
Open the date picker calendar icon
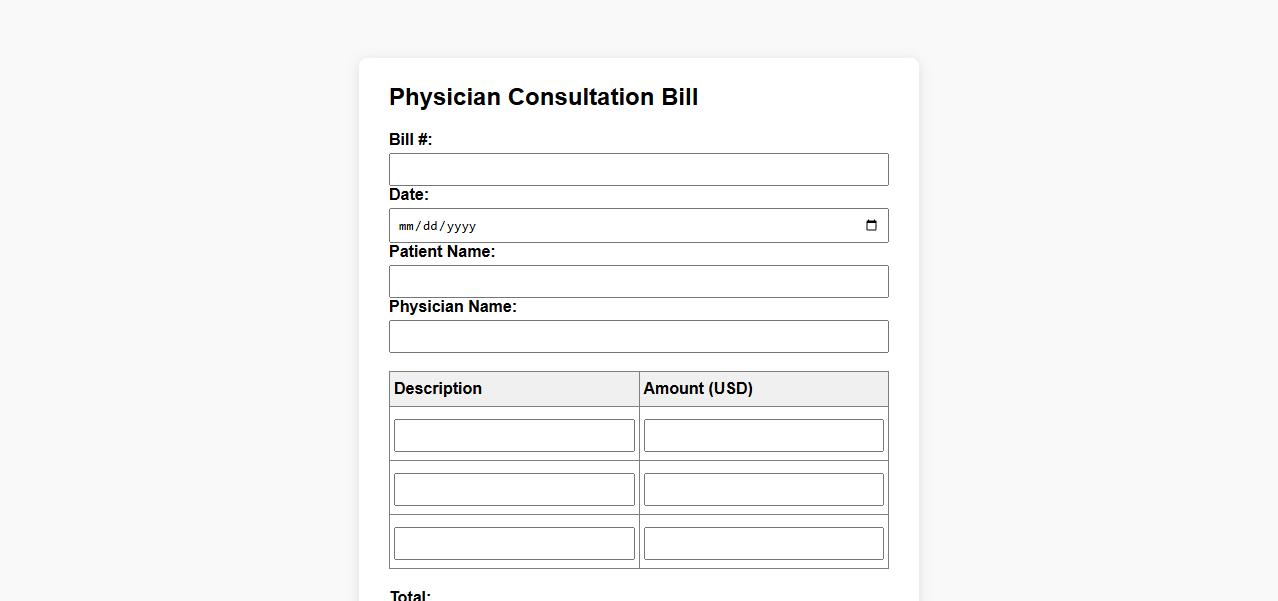[871, 226]
